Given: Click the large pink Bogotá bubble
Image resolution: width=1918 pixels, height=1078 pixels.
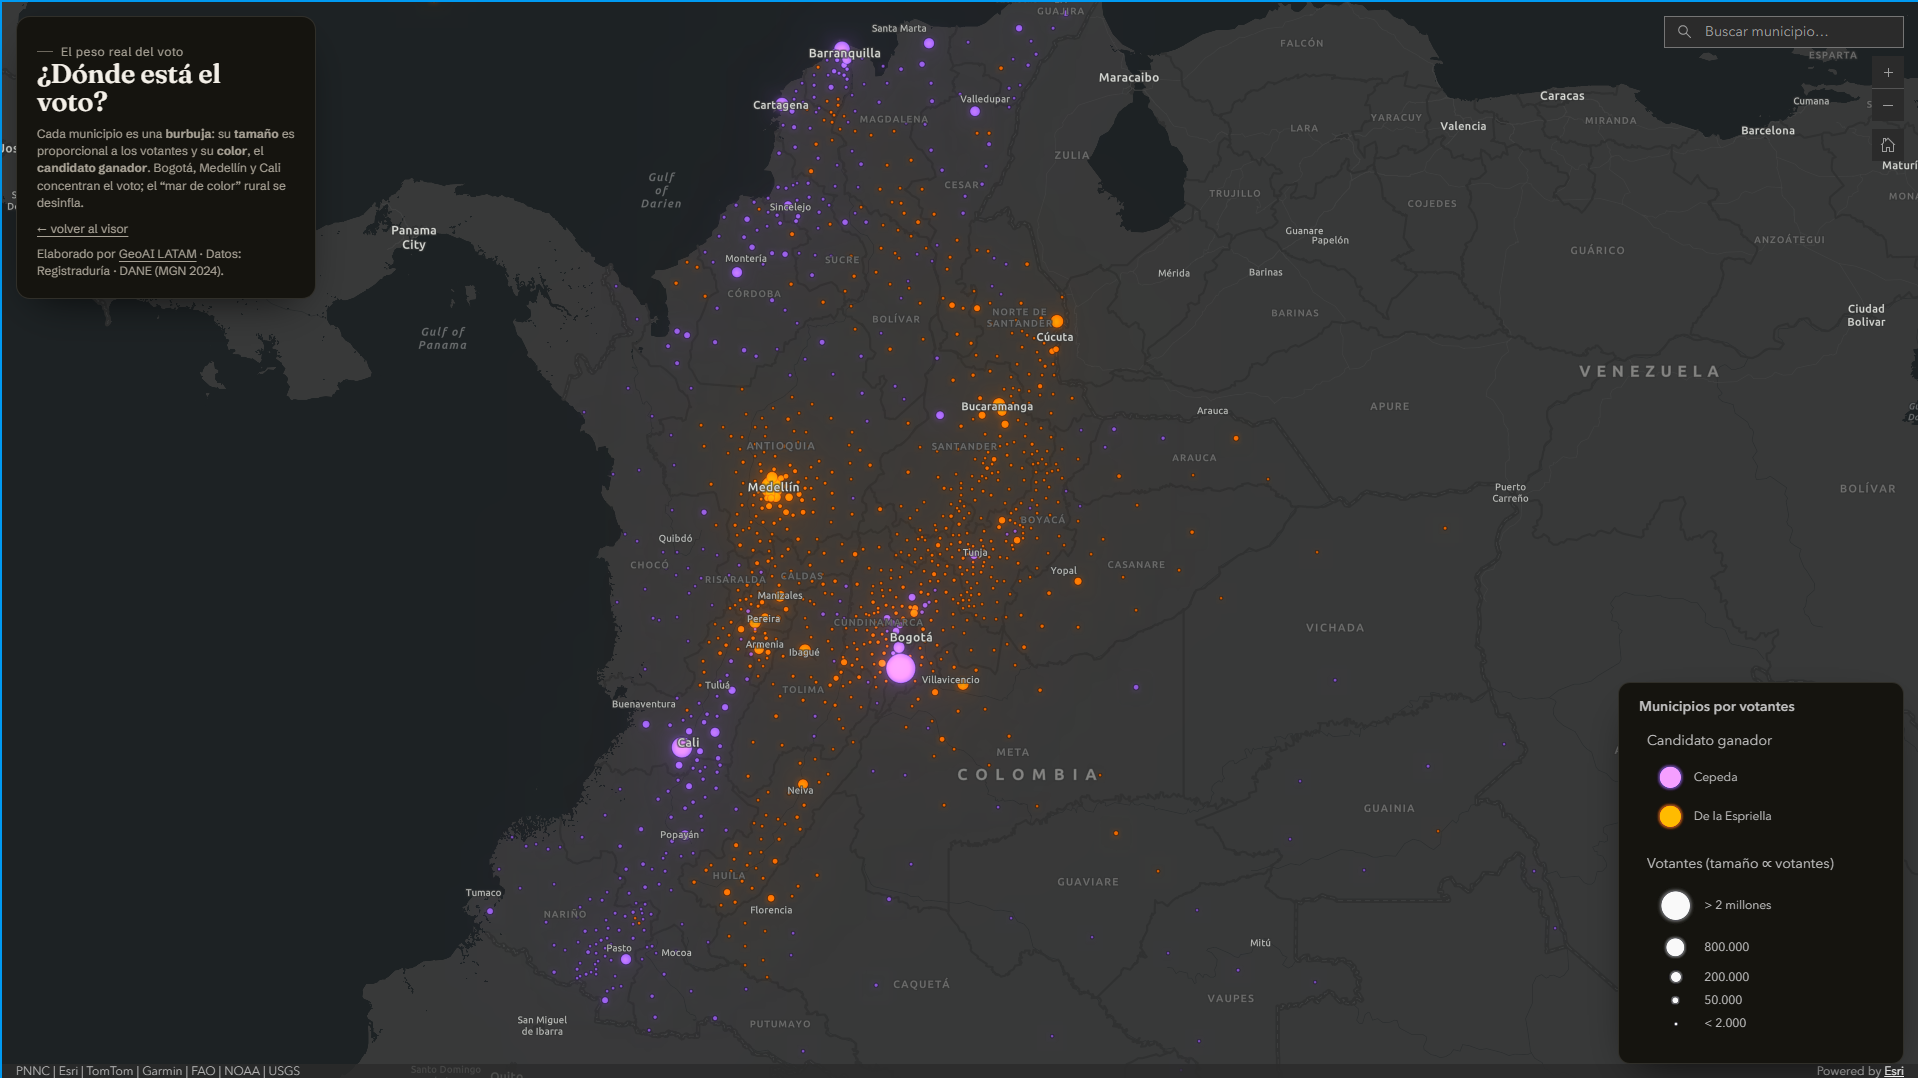Looking at the screenshot, I should [x=900, y=668].
